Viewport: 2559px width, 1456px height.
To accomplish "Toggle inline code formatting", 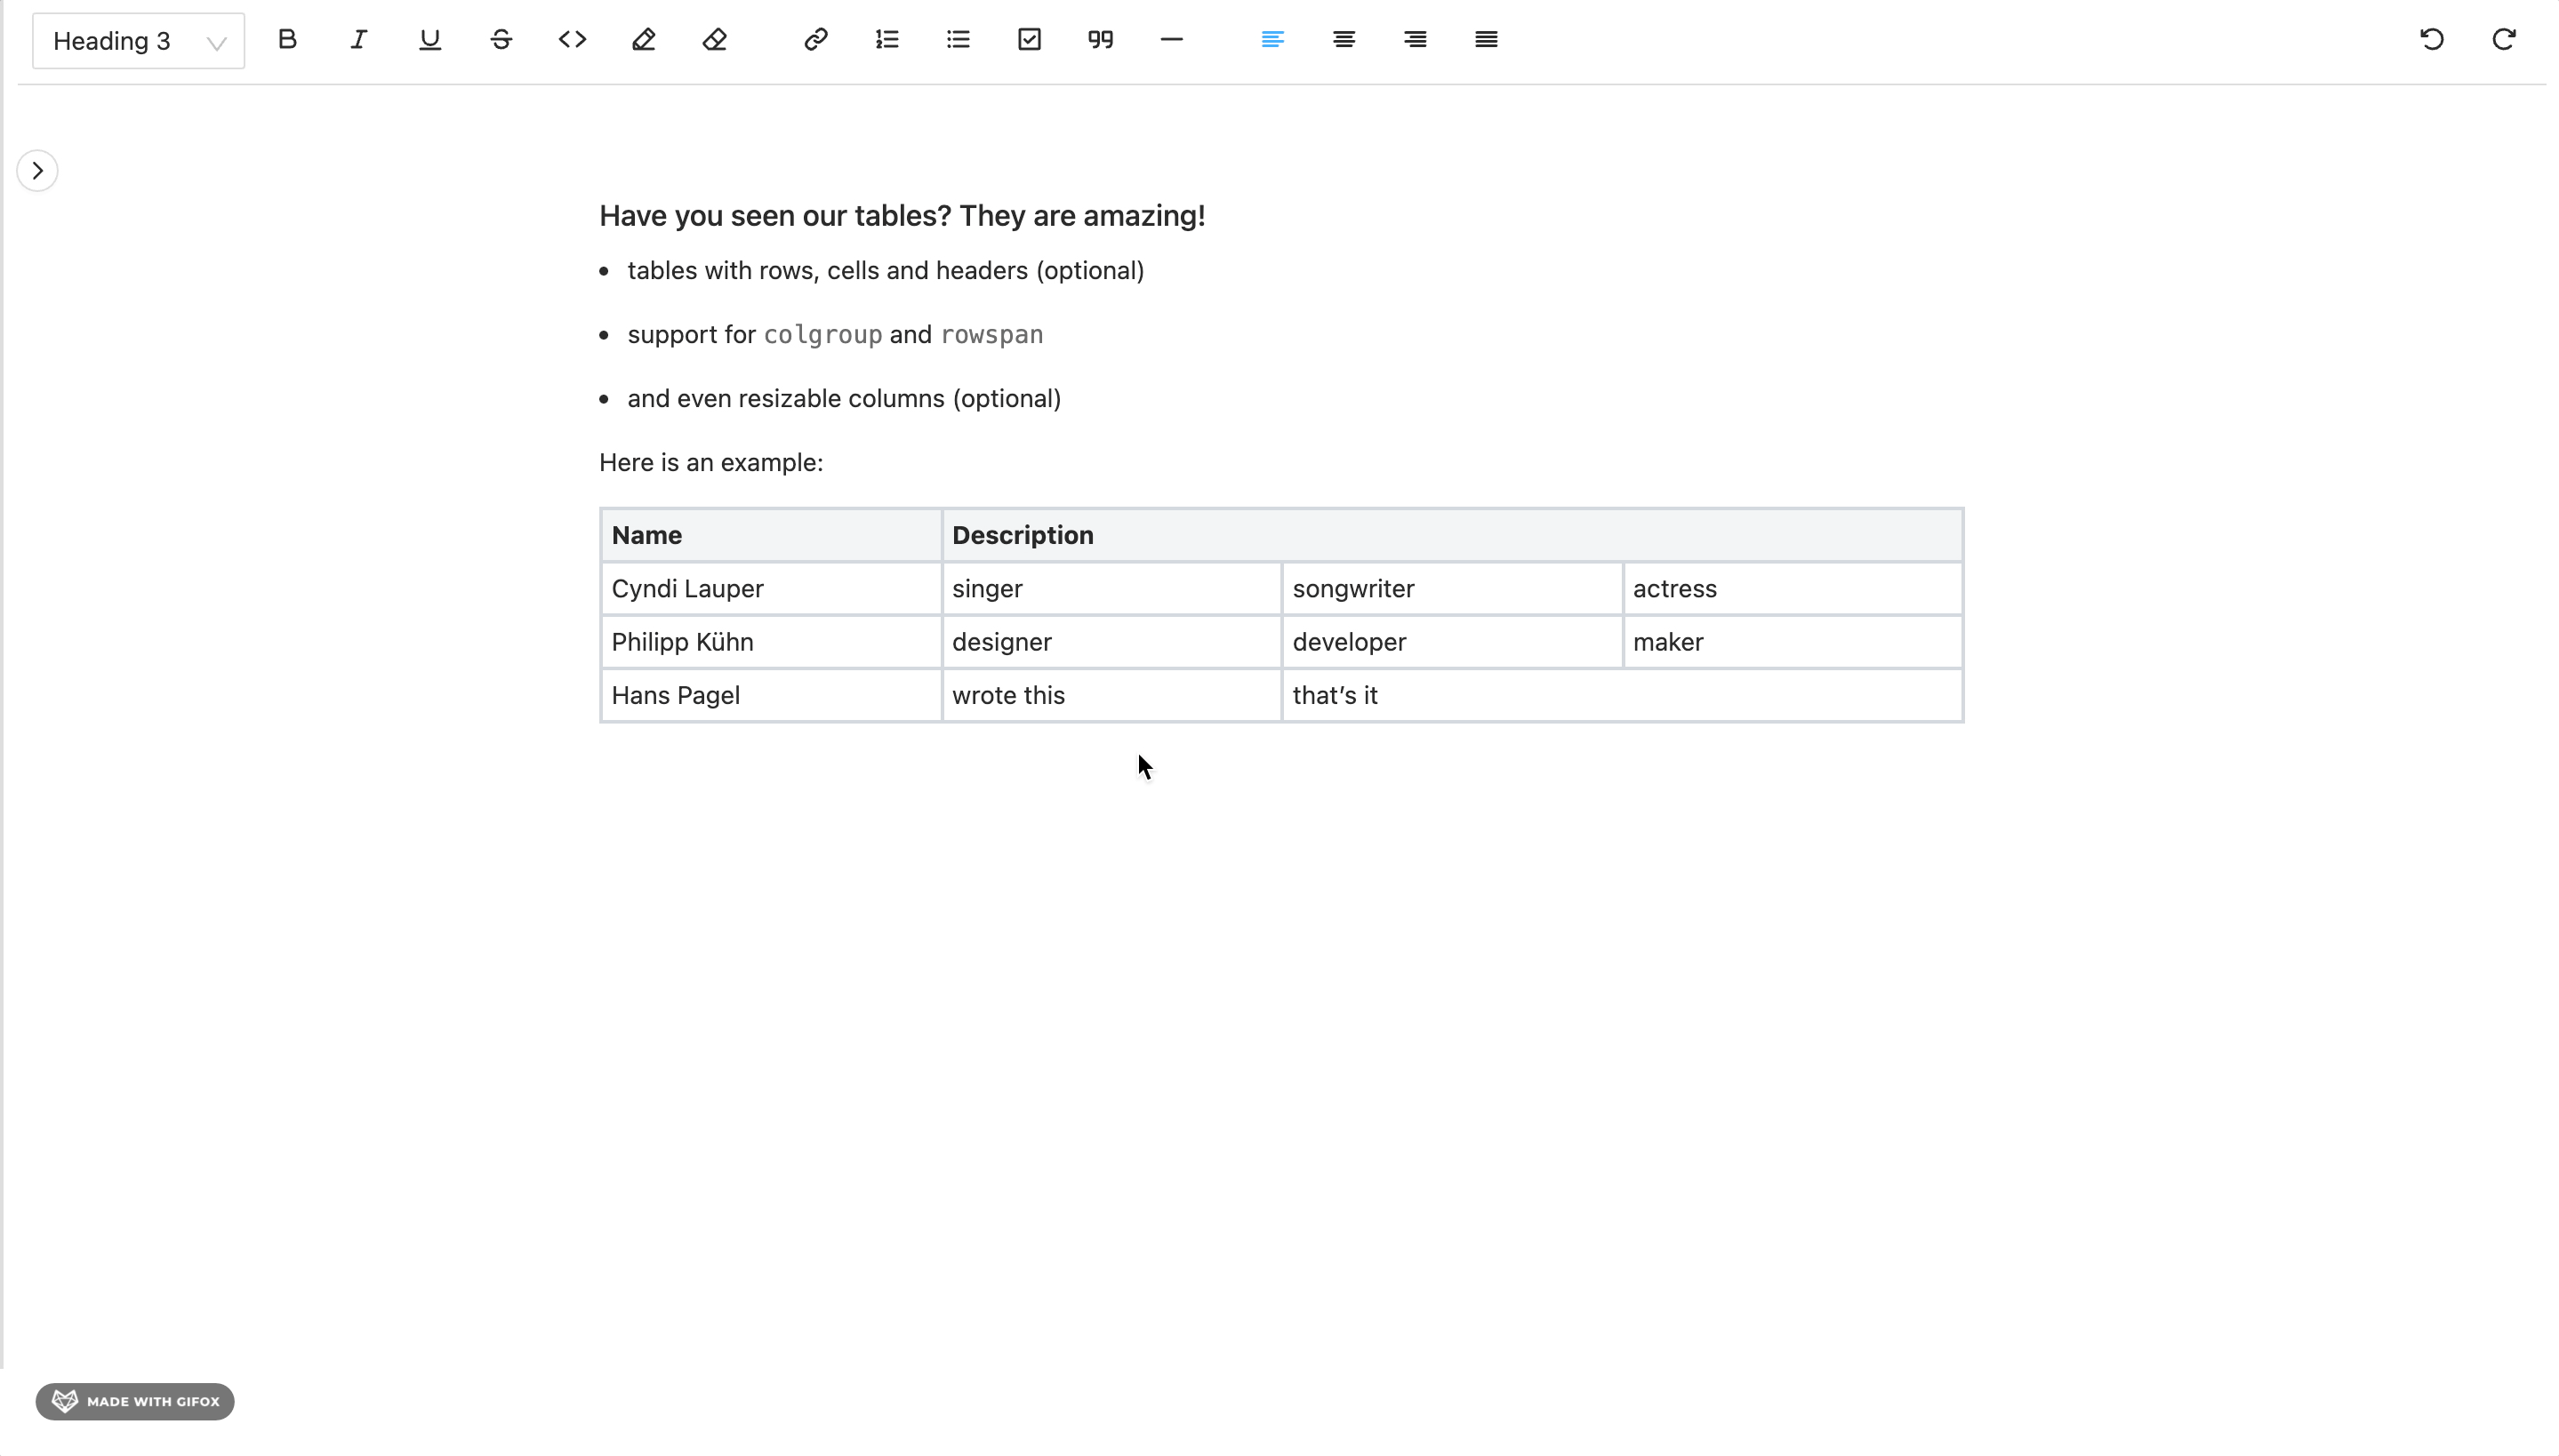I will pyautogui.click(x=571, y=40).
